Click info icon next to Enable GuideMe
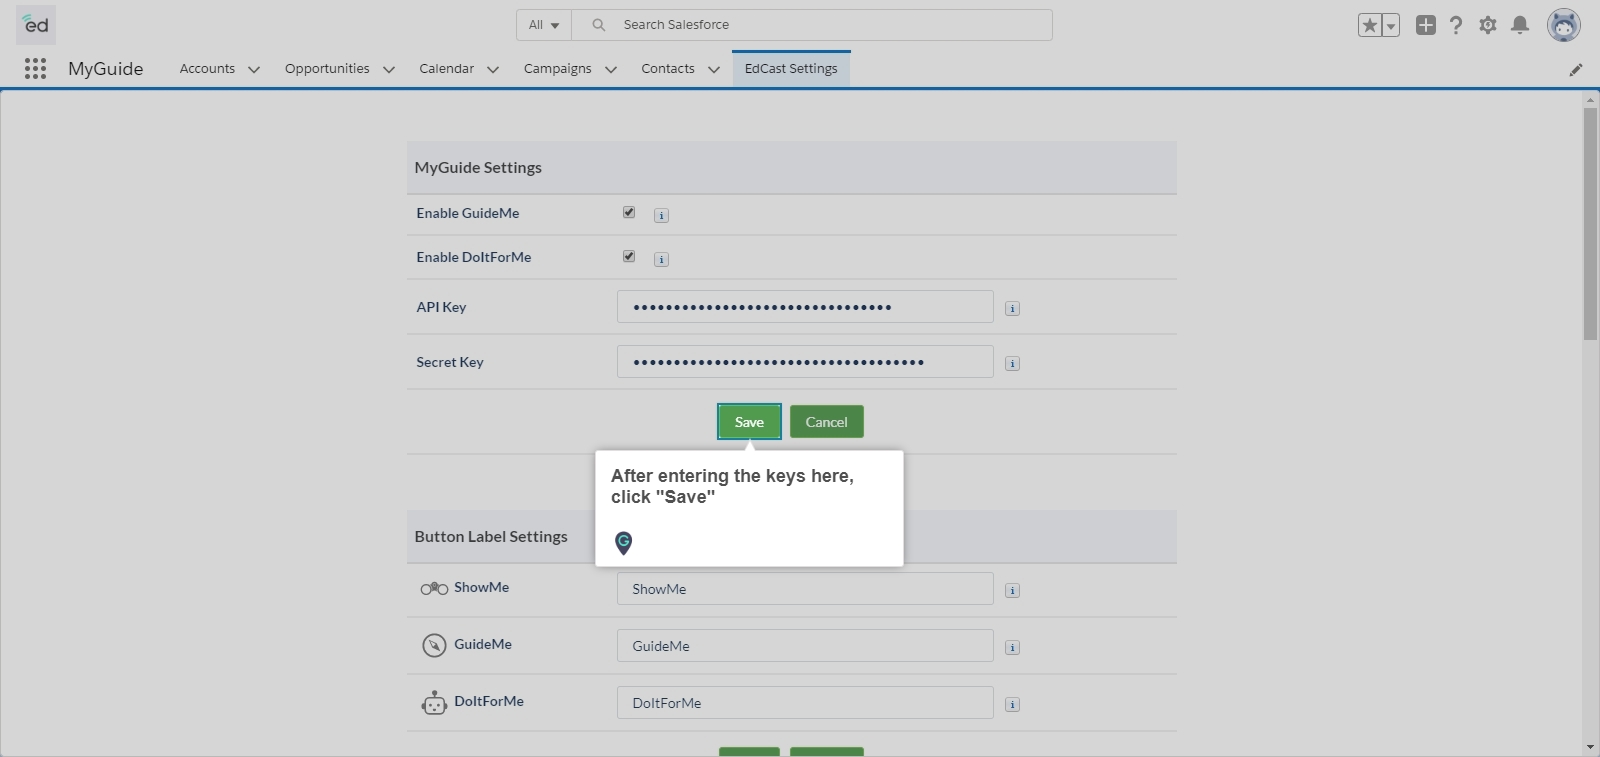The height and width of the screenshot is (757, 1600). coord(661,215)
